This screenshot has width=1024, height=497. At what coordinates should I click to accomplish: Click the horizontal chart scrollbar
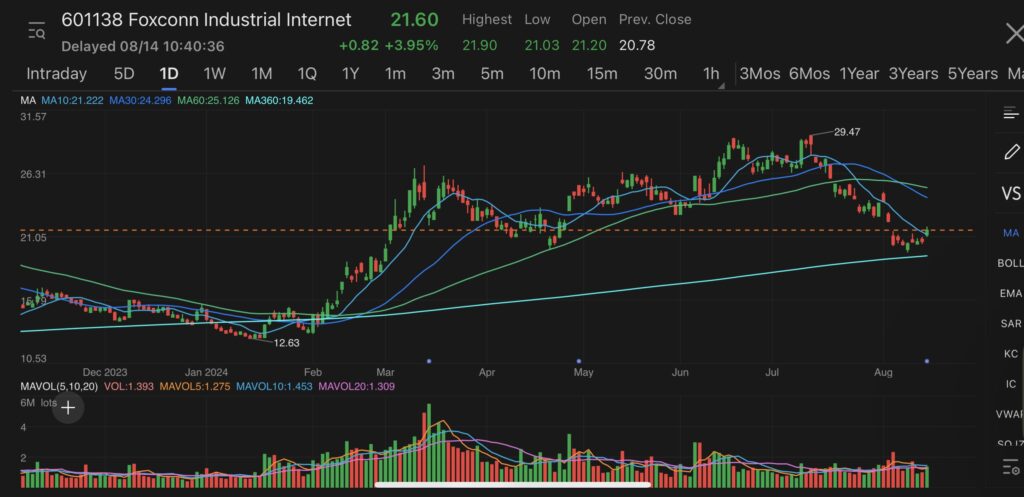[513, 485]
